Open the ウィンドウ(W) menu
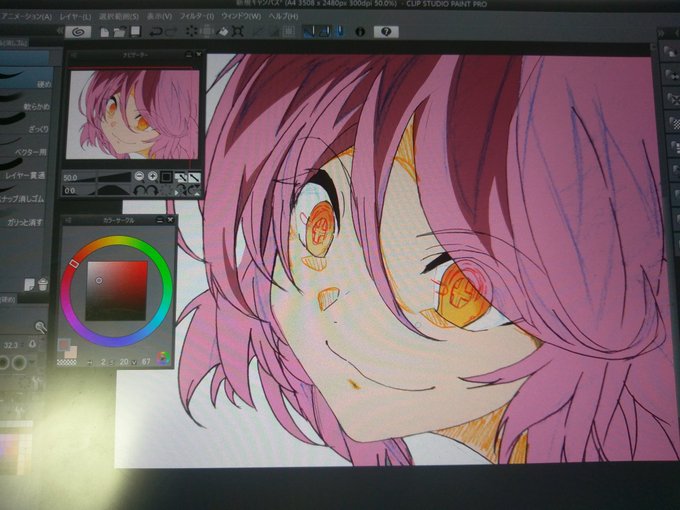The height and width of the screenshot is (510, 680). coord(241,16)
